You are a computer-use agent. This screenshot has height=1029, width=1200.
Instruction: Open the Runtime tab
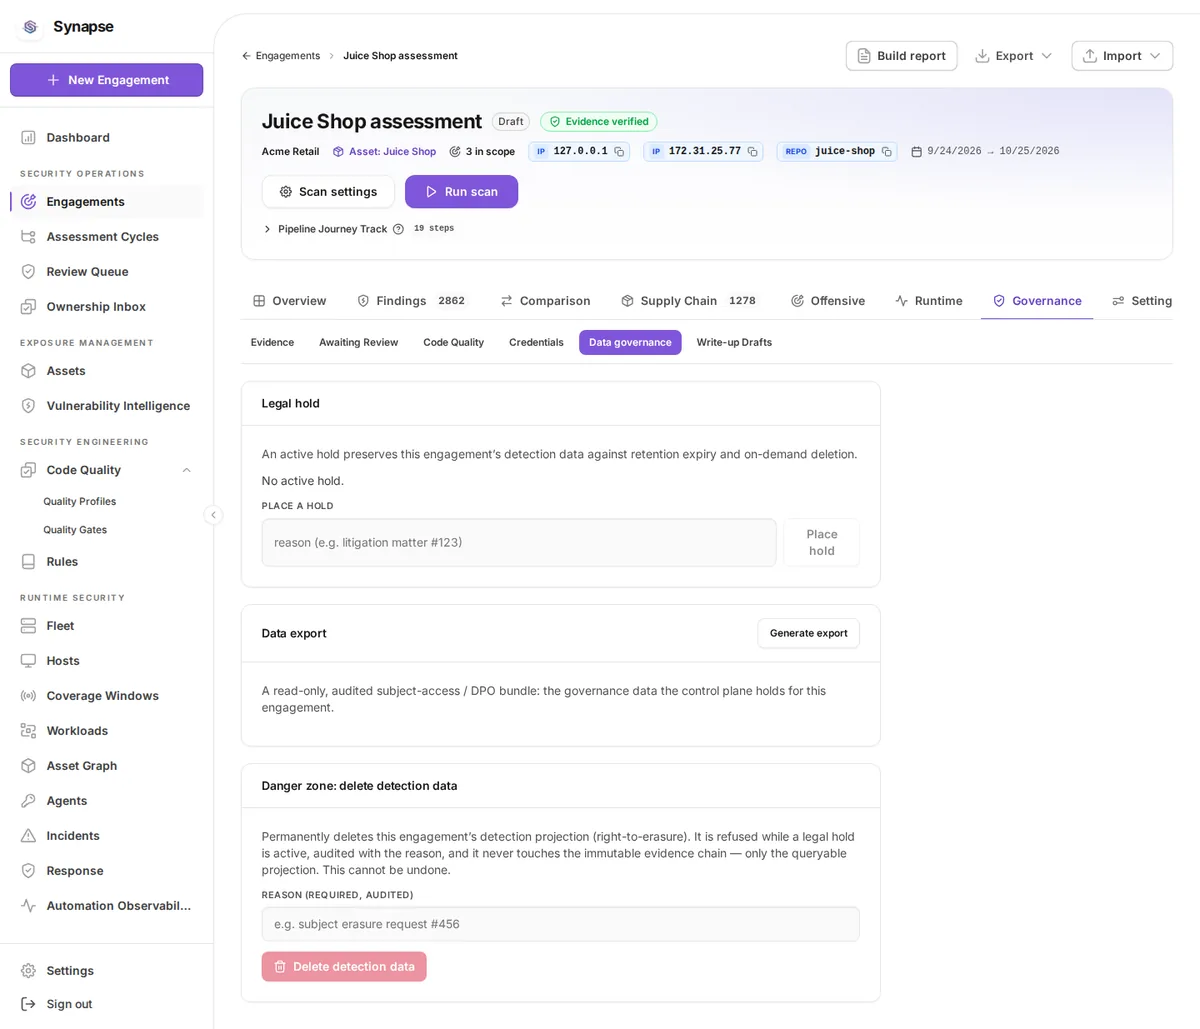pos(929,301)
